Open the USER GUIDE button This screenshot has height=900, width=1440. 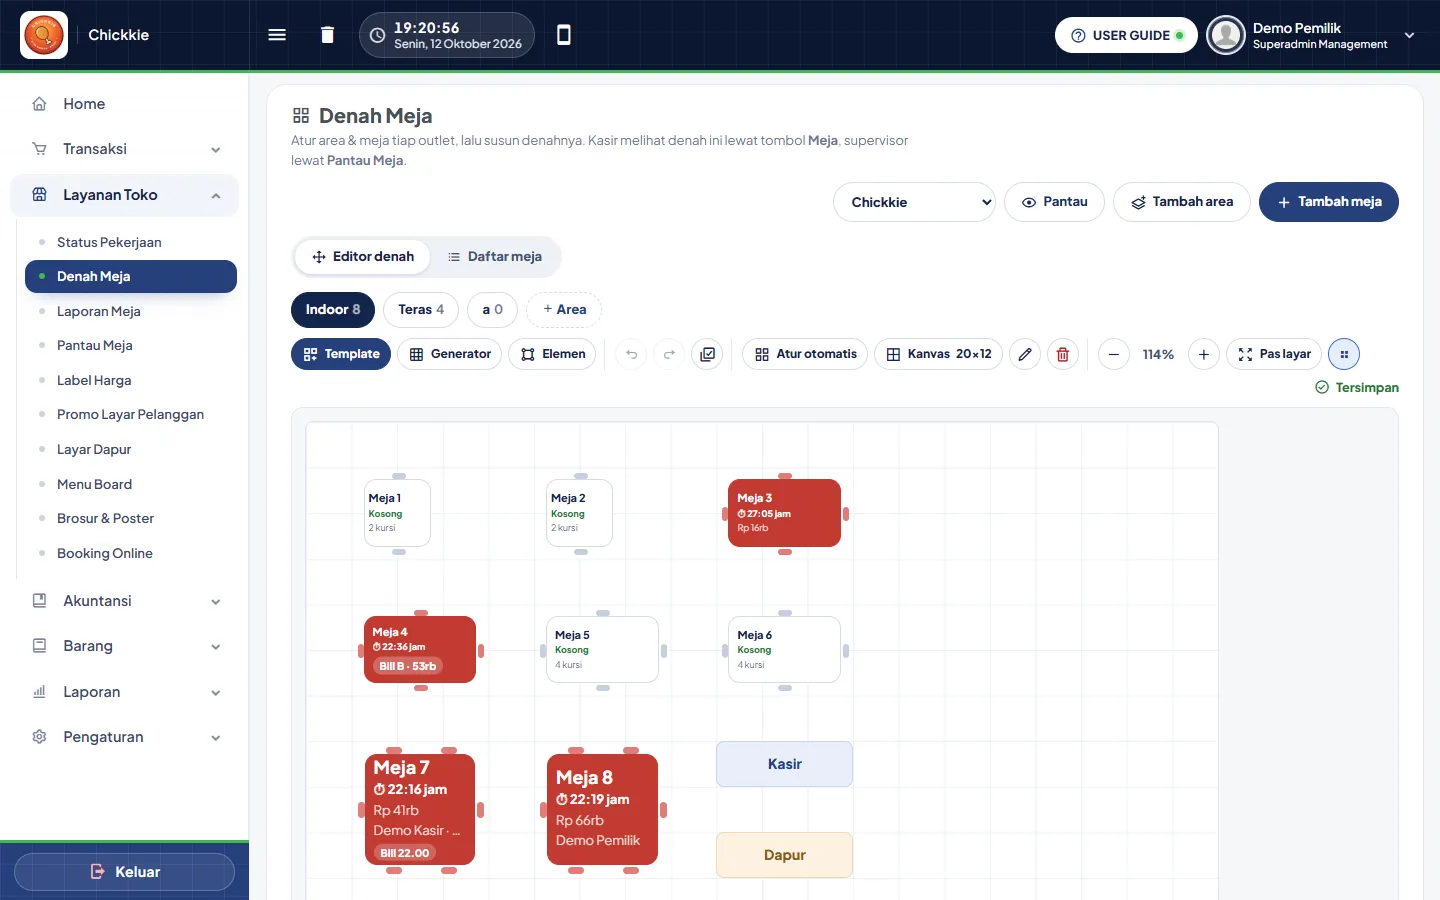point(1126,35)
